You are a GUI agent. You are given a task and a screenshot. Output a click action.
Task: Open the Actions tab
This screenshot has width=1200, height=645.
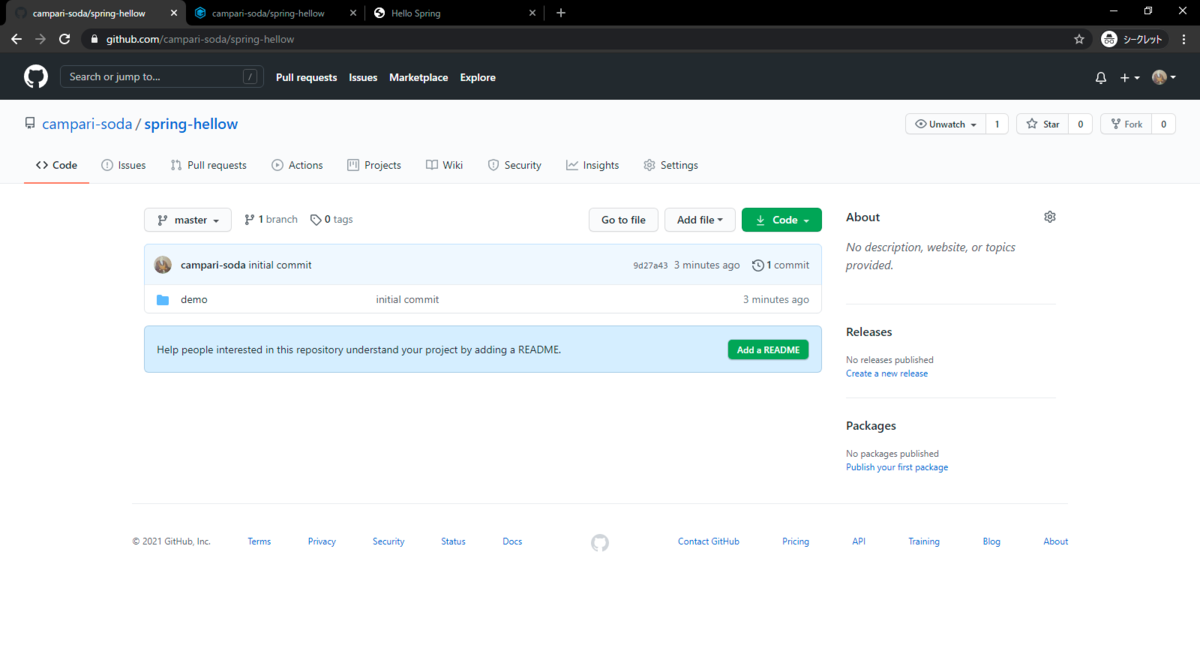297,165
